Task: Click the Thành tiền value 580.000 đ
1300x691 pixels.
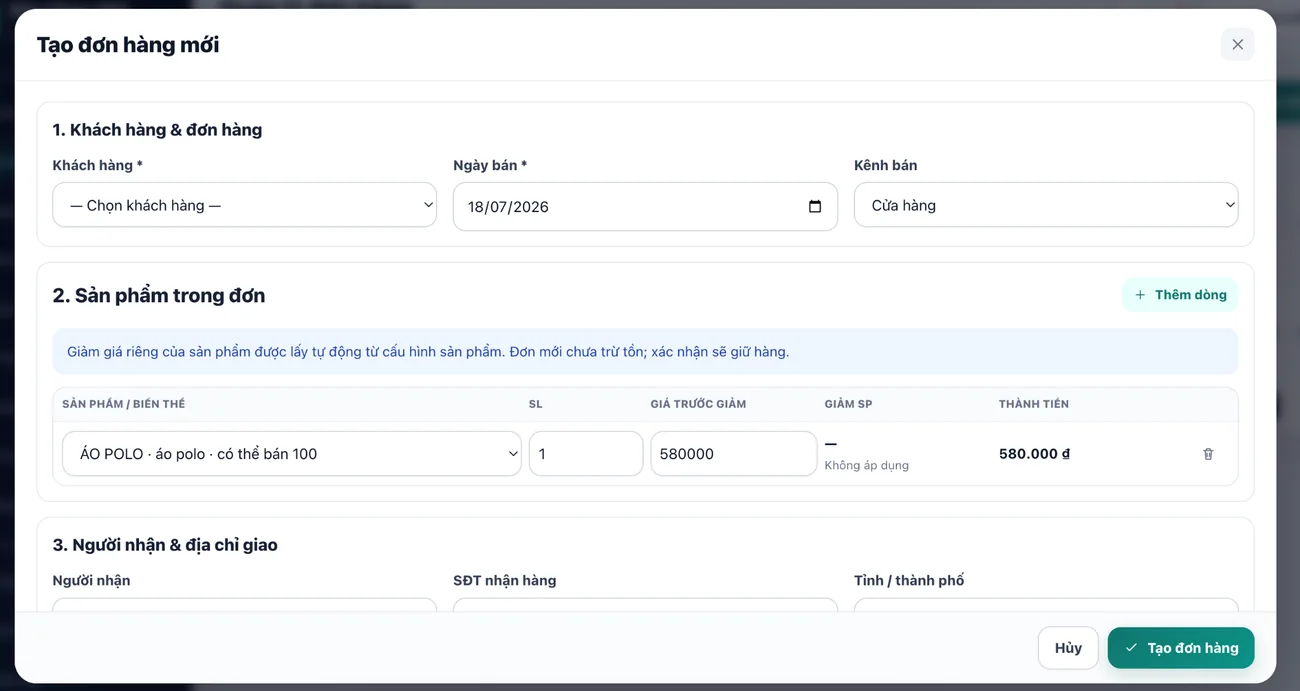Action: [x=1034, y=454]
